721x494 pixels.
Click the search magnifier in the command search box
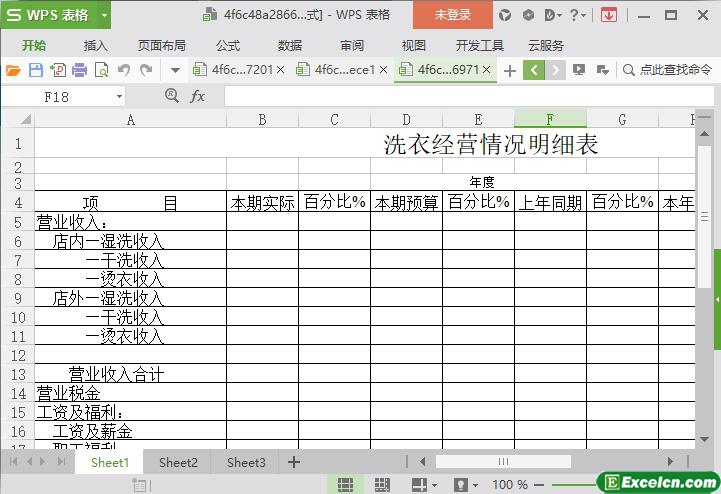629,70
